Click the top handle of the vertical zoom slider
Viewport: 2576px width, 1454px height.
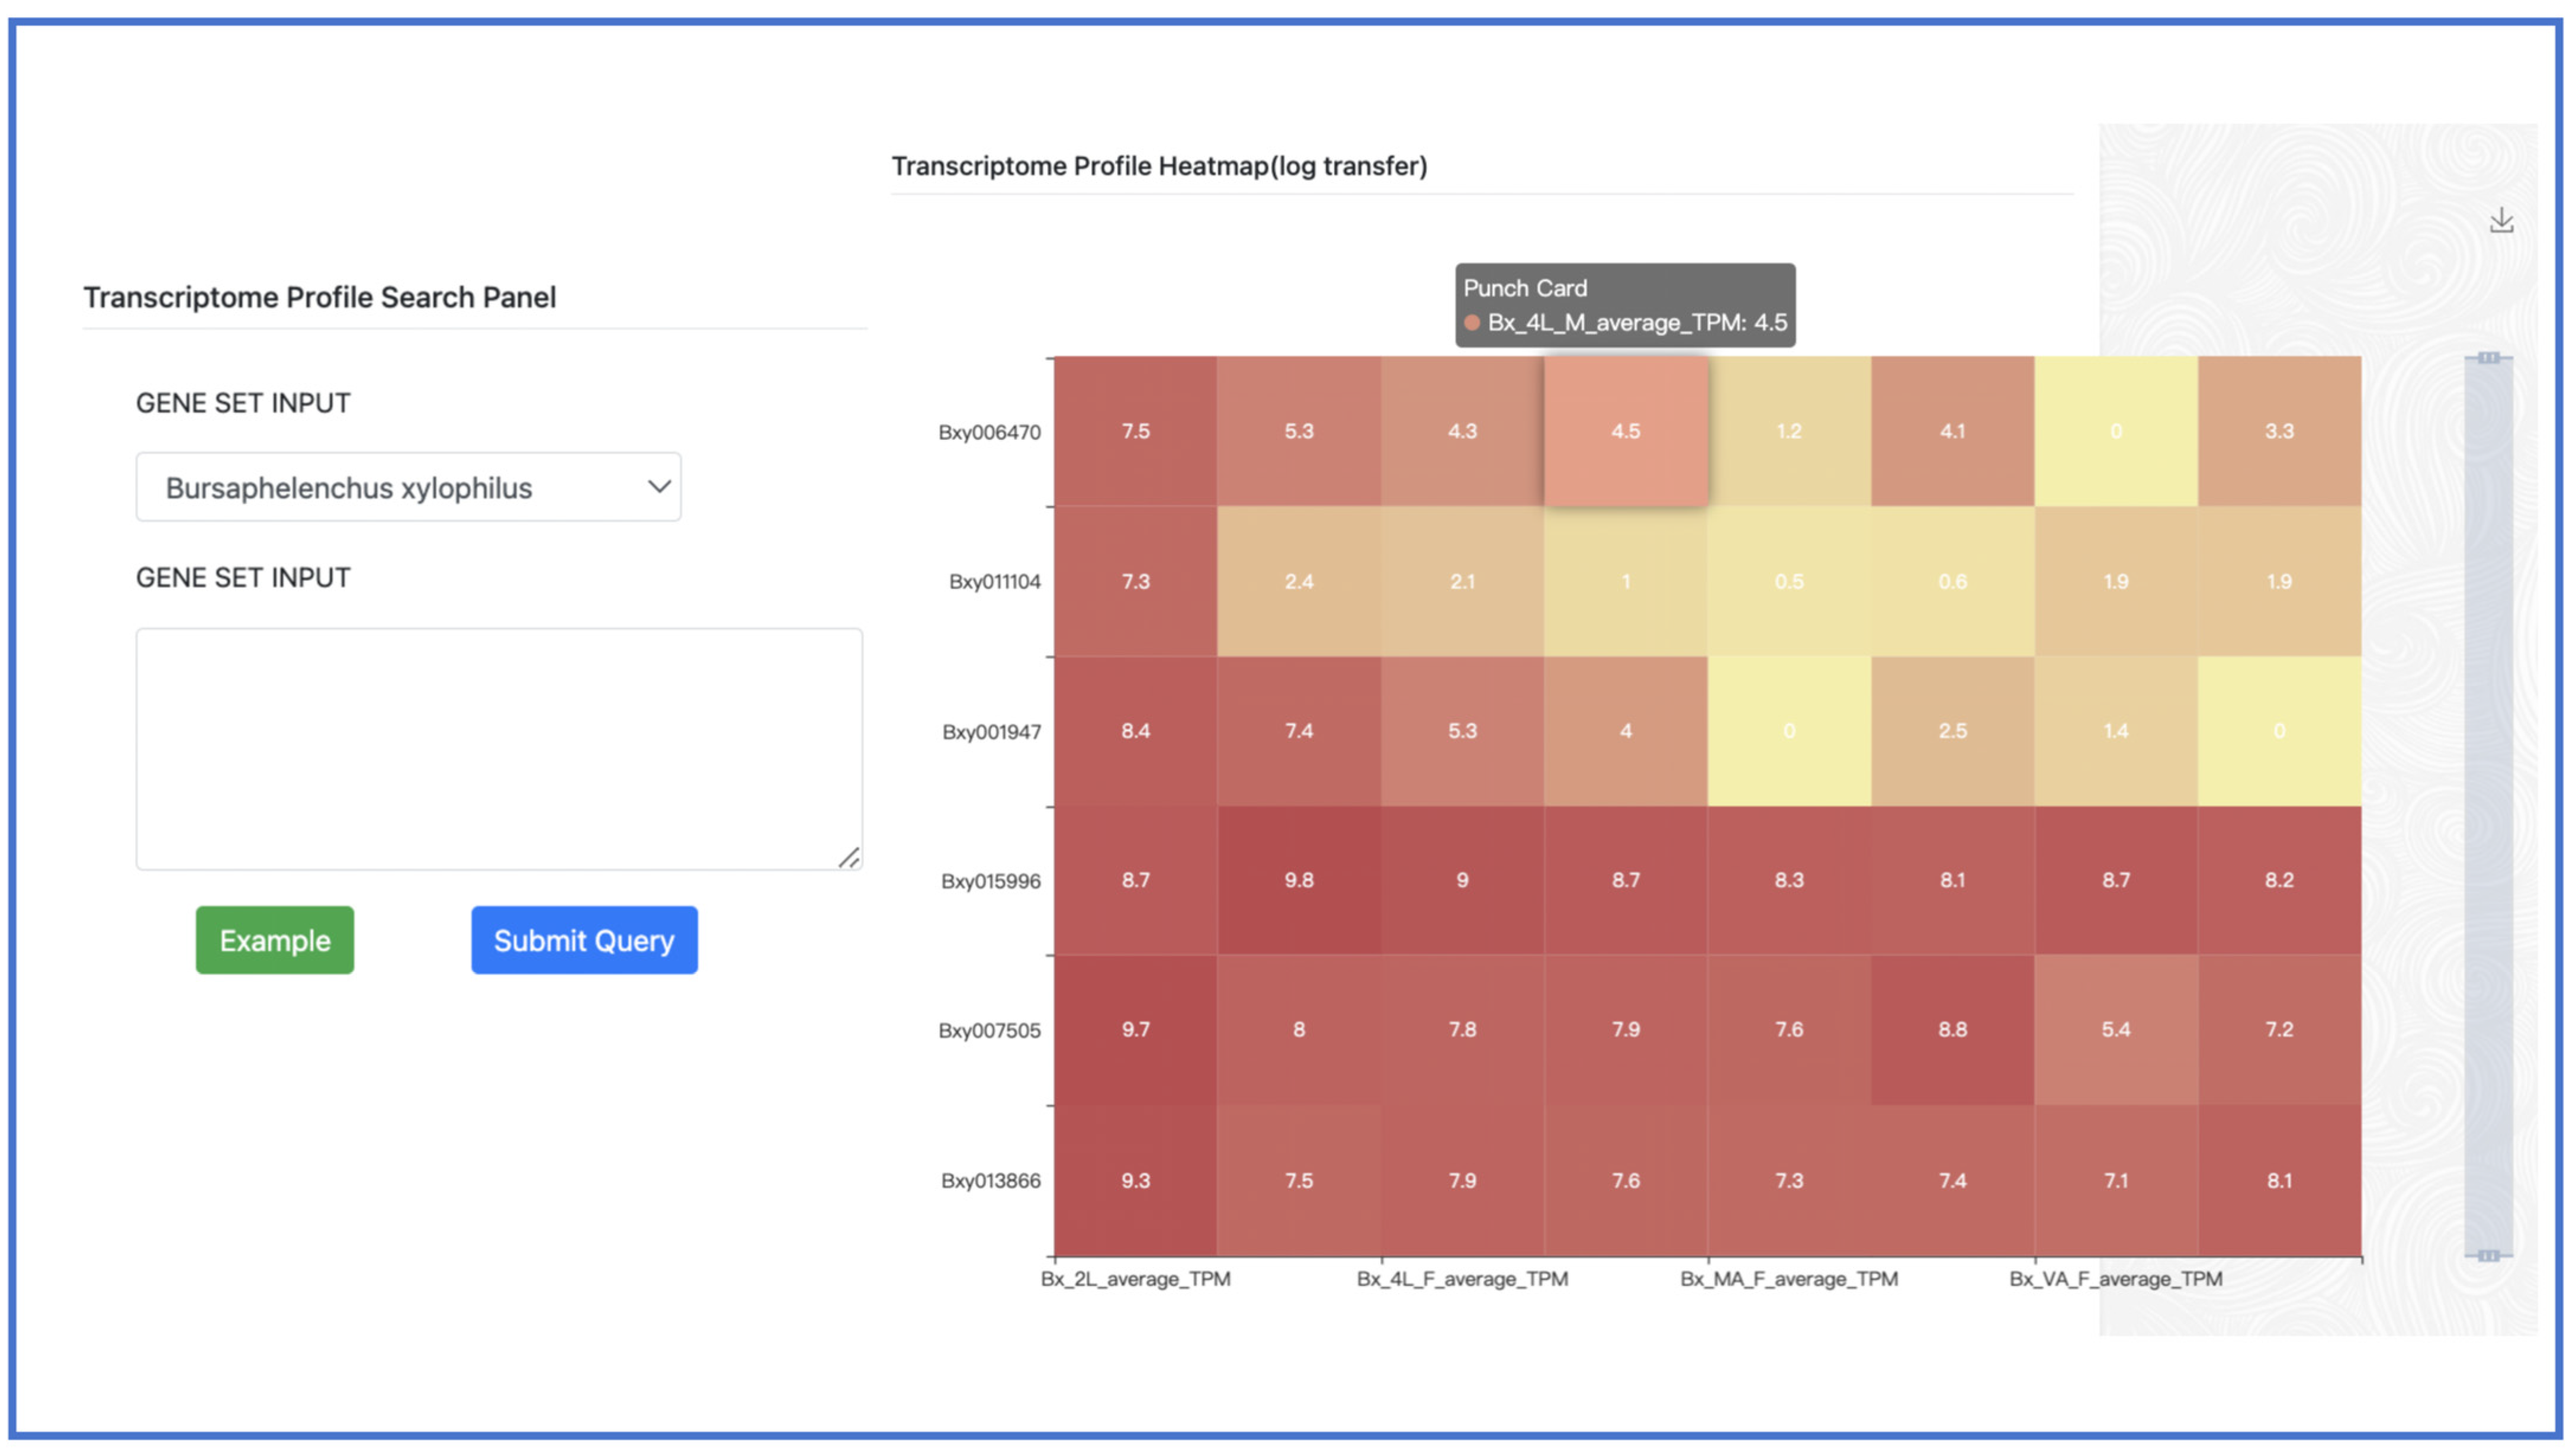point(2488,358)
